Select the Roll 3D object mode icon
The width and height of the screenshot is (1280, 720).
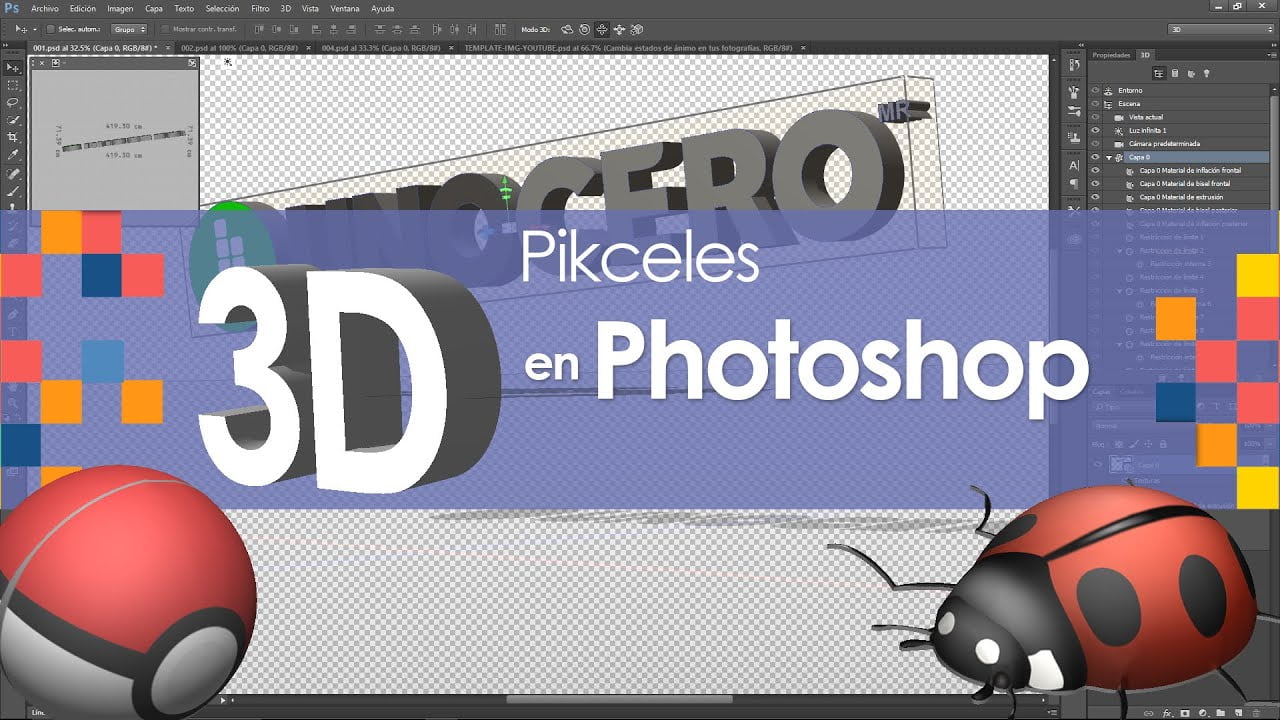click(584, 29)
